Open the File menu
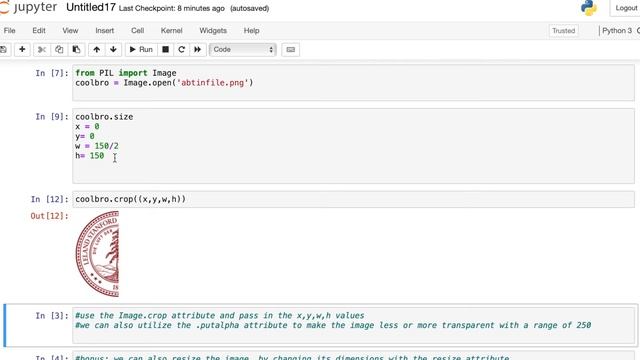The height and width of the screenshot is (360, 640). click(x=9, y=31)
